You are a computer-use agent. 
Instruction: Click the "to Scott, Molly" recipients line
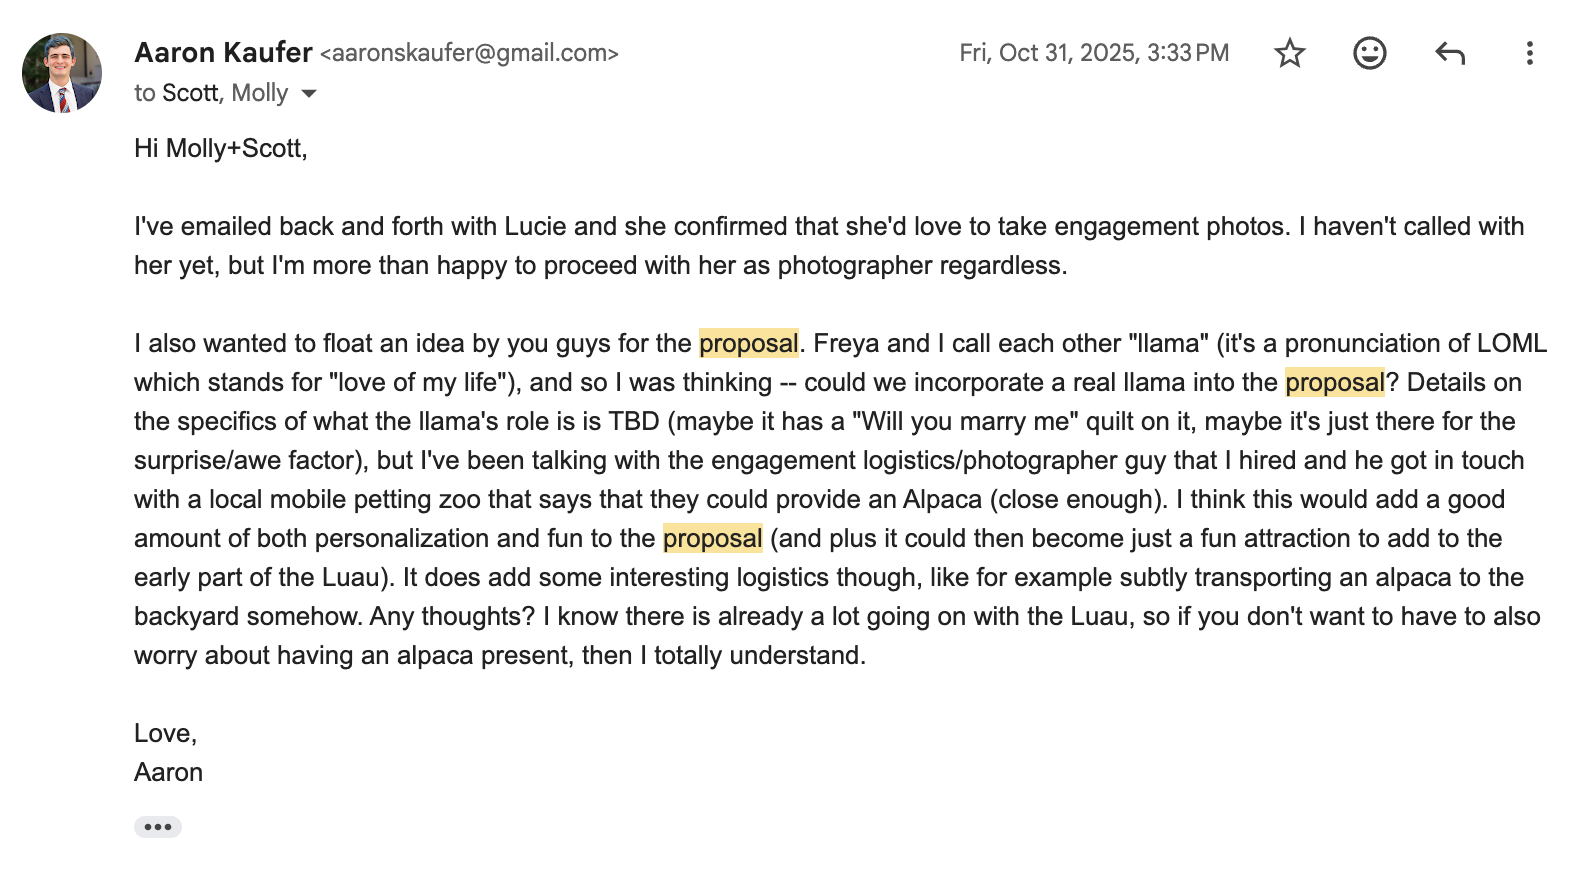211,93
